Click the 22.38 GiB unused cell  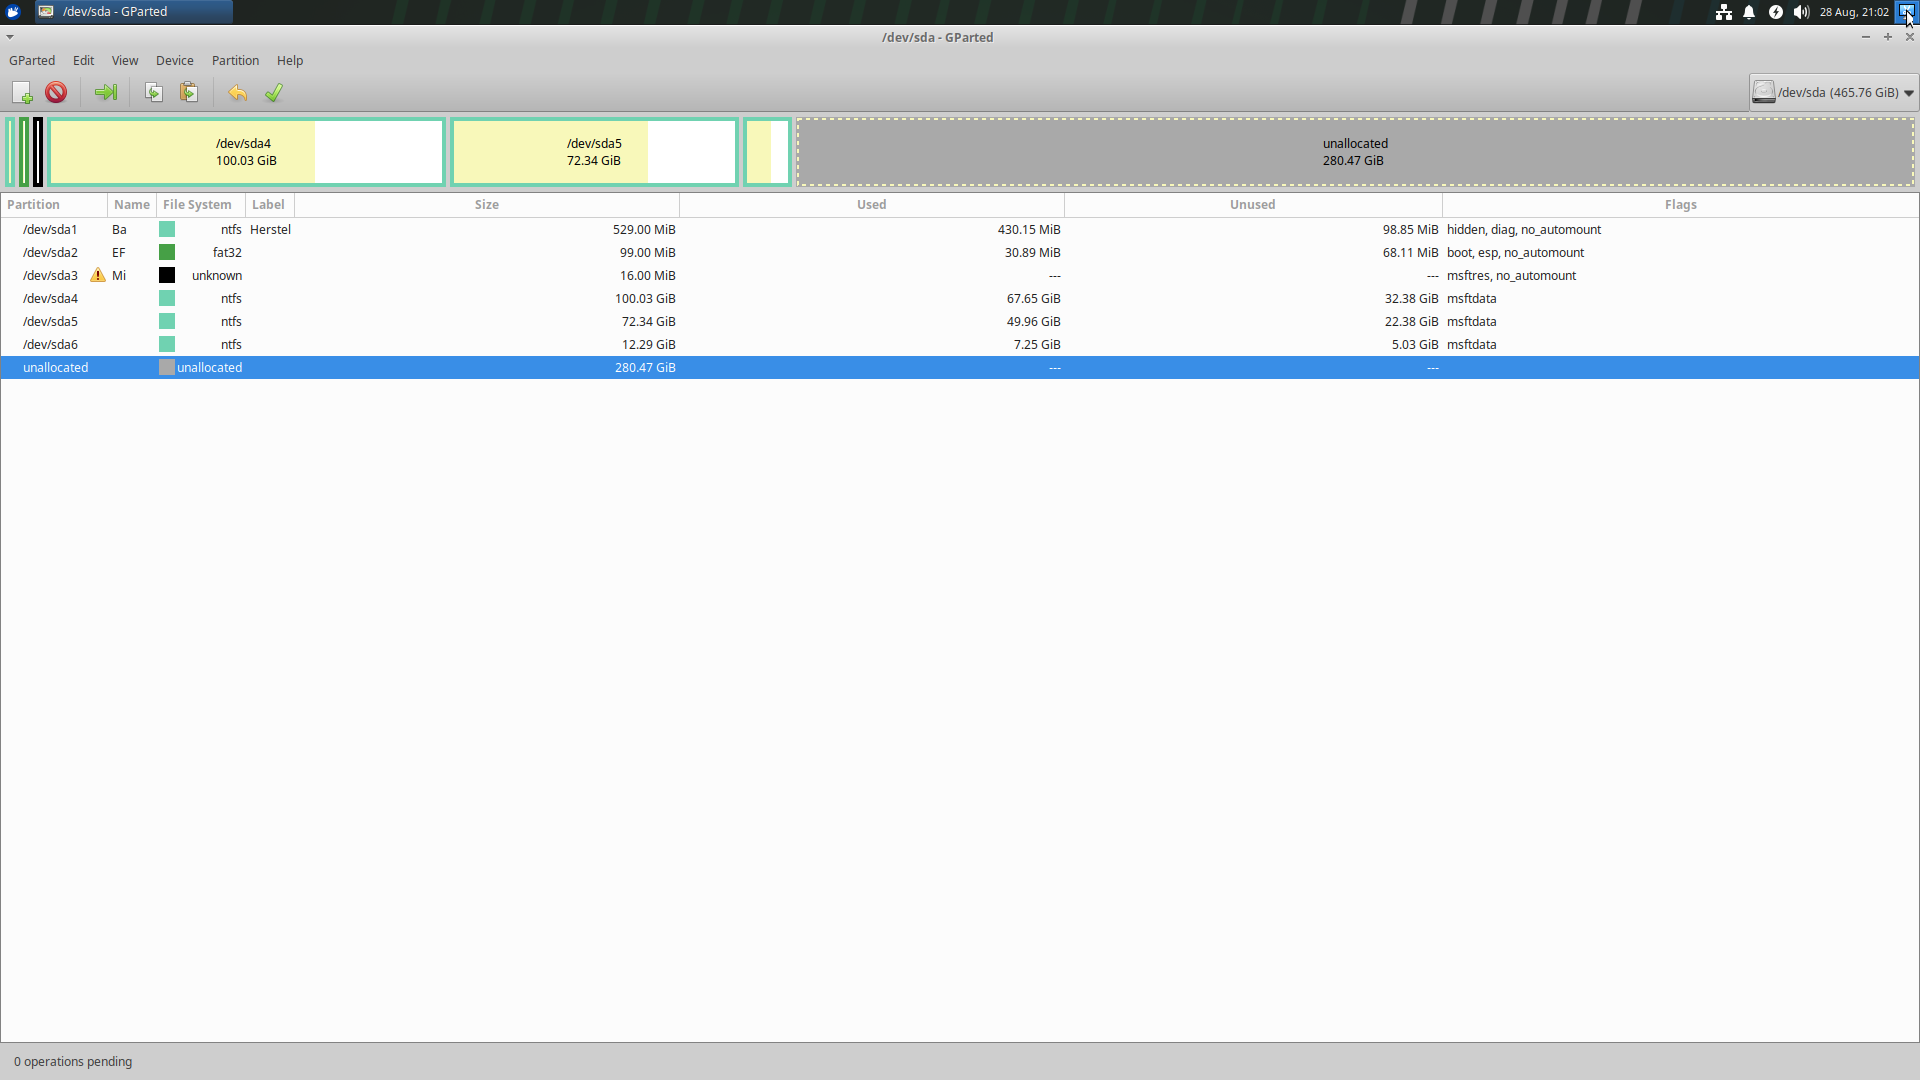[x=1411, y=322]
